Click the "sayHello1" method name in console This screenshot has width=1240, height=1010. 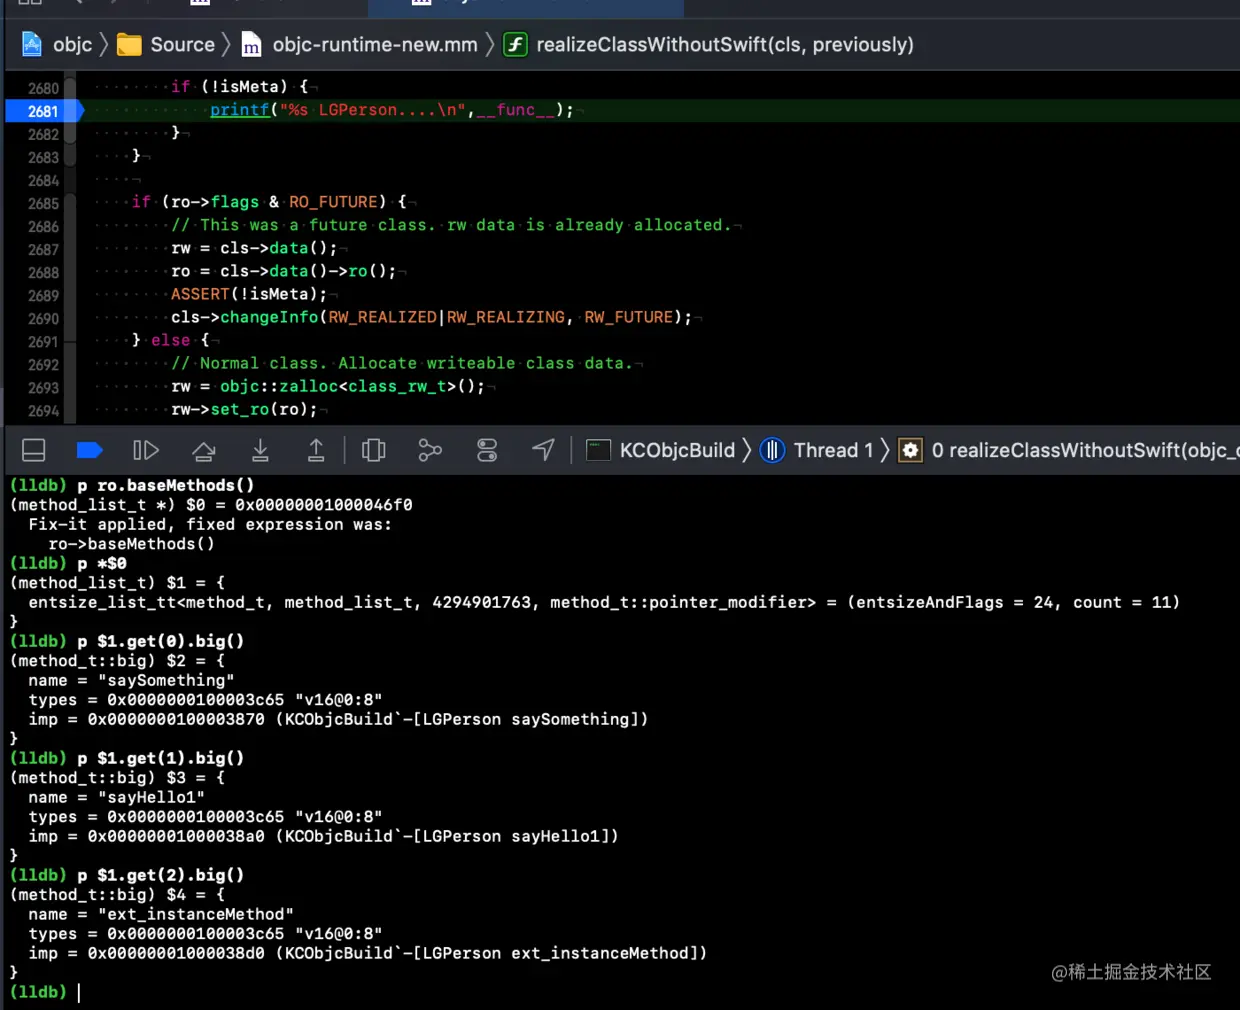click(151, 797)
